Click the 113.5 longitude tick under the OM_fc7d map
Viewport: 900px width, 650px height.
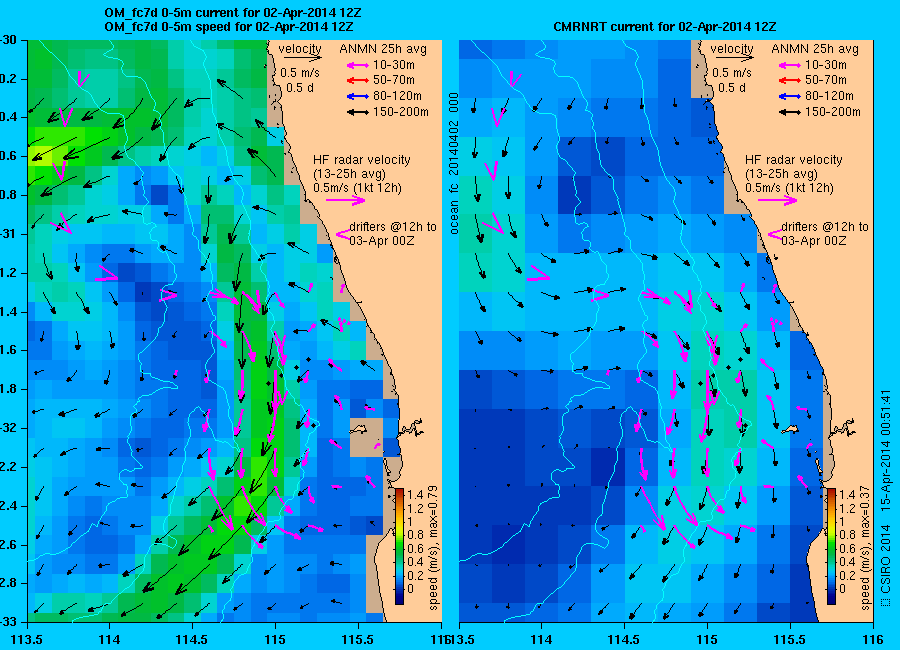tap(28, 640)
